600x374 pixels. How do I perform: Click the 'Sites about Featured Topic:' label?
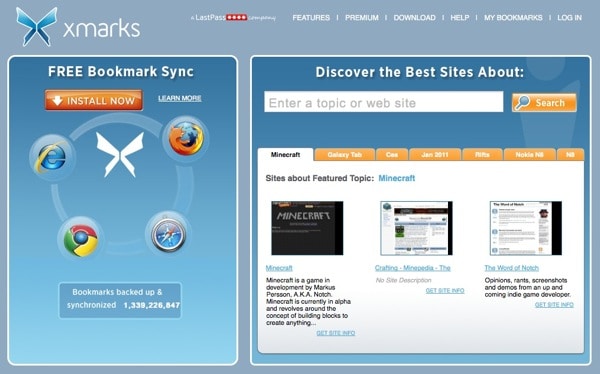pos(320,178)
